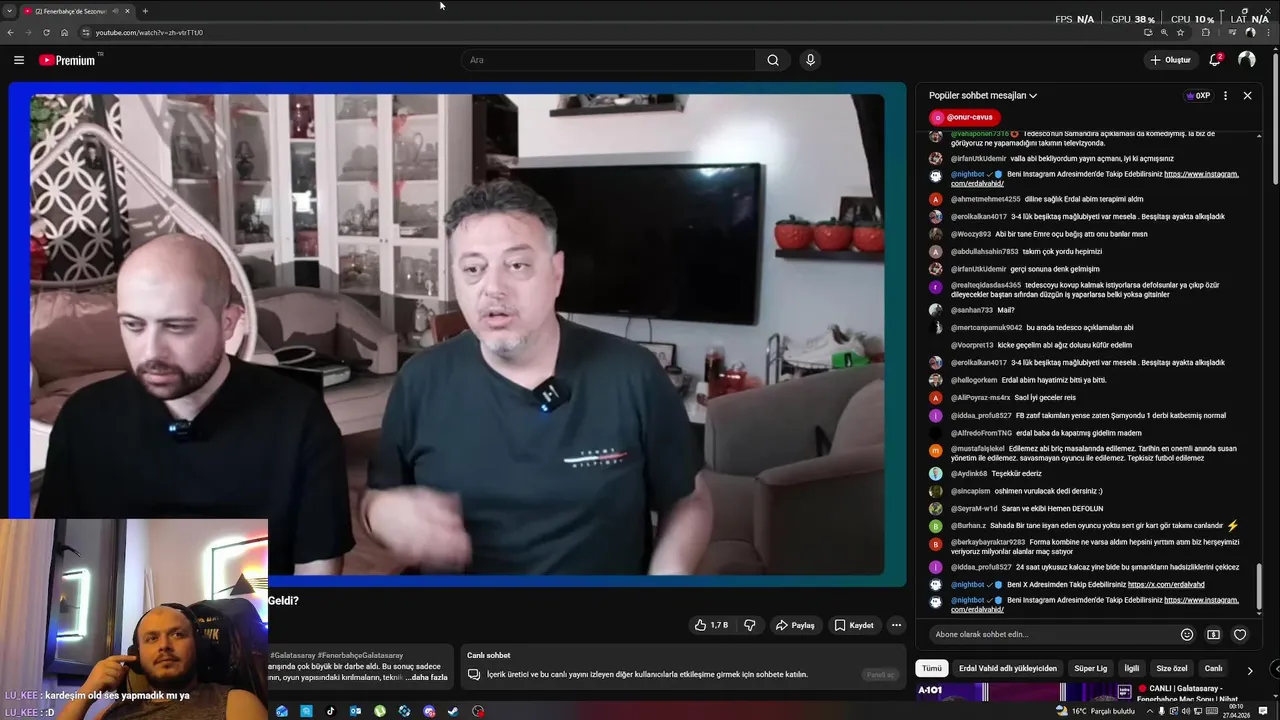The height and width of the screenshot is (720, 1280).
Task: Dislike the video with thumbs down
Action: click(x=750, y=625)
